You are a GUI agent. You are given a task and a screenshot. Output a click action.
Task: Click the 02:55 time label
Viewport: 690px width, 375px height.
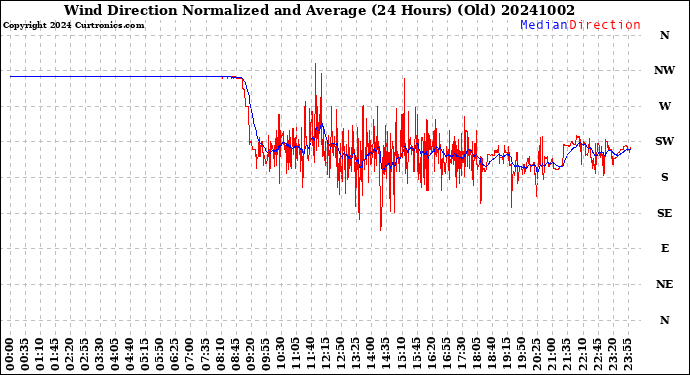click(x=85, y=354)
